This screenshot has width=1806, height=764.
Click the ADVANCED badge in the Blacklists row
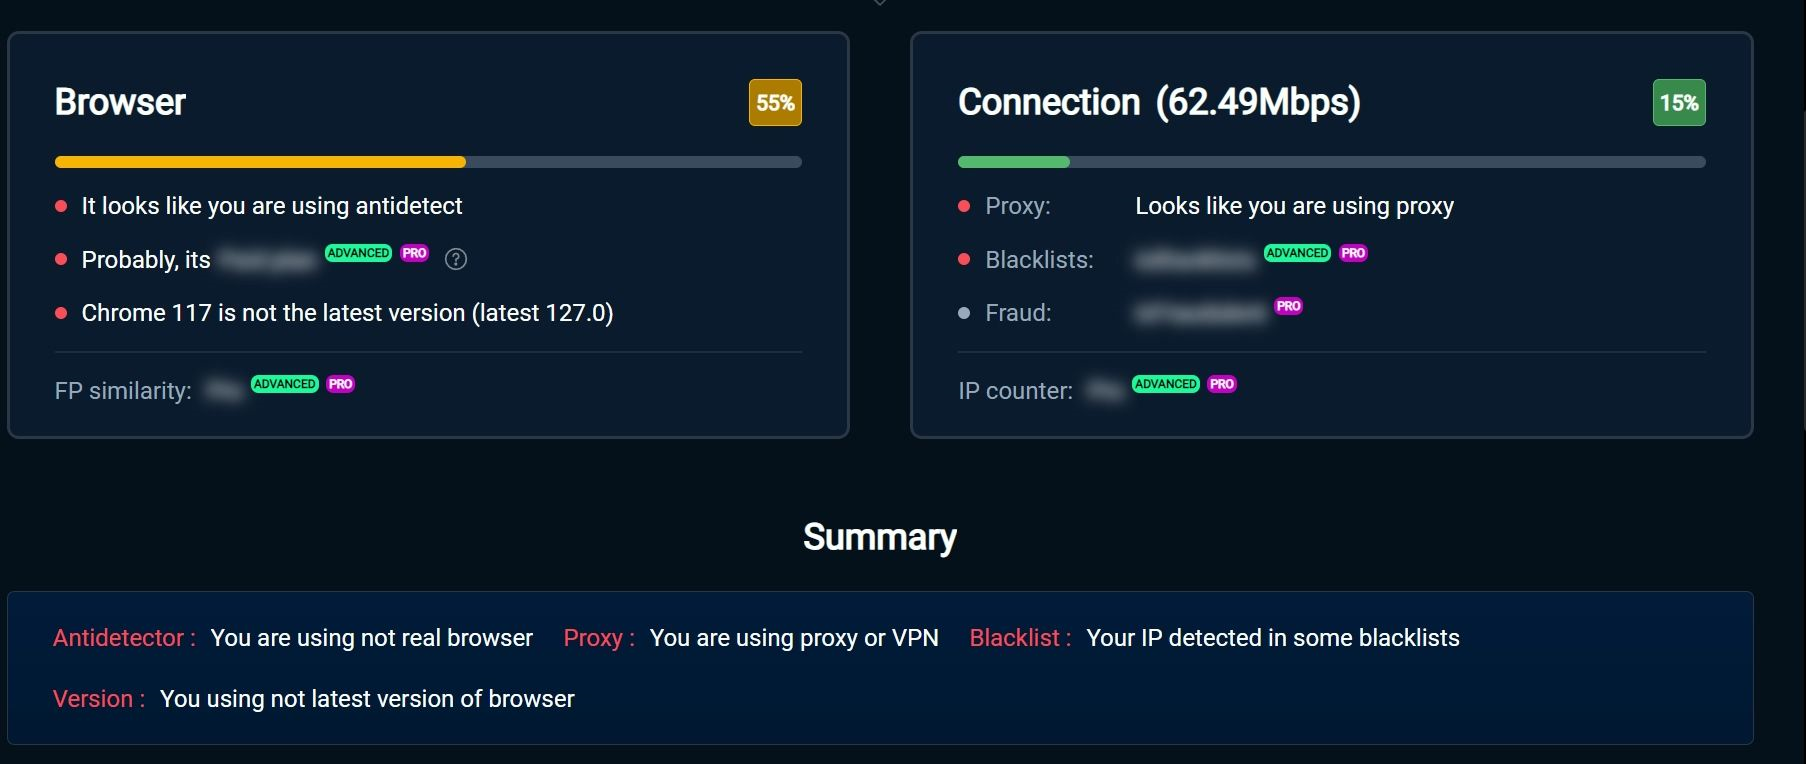[1297, 253]
